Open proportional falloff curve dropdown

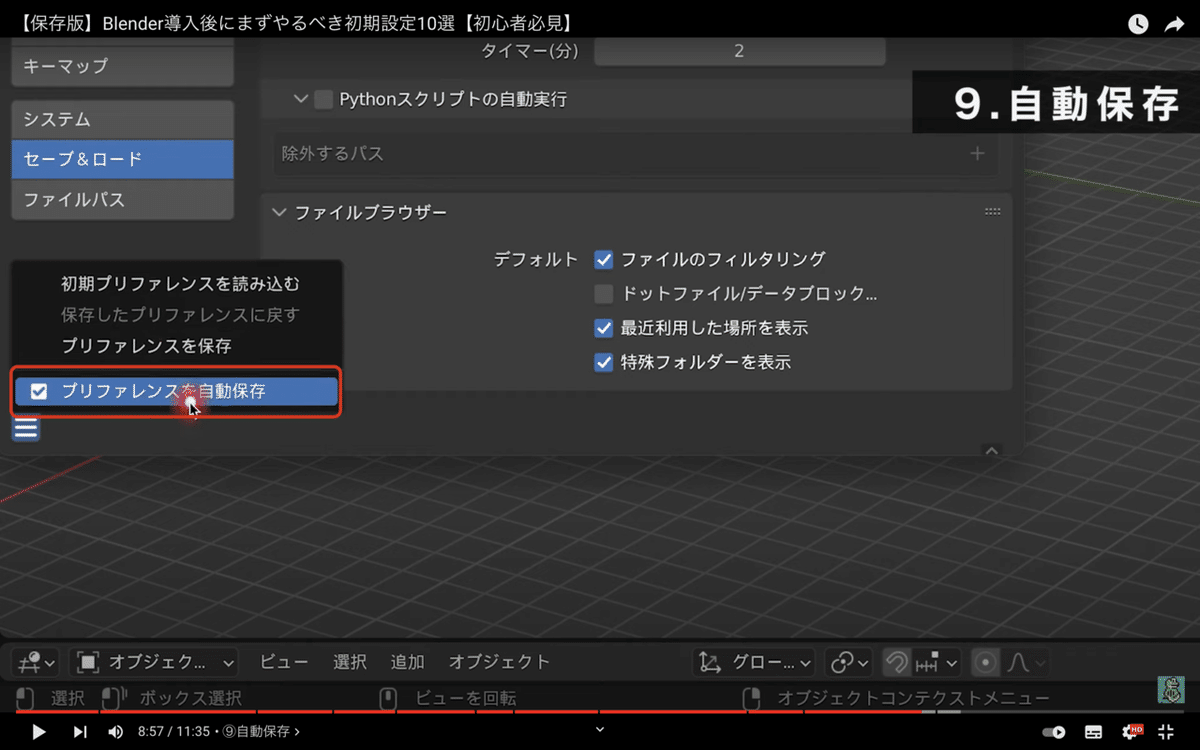(1025, 662)
